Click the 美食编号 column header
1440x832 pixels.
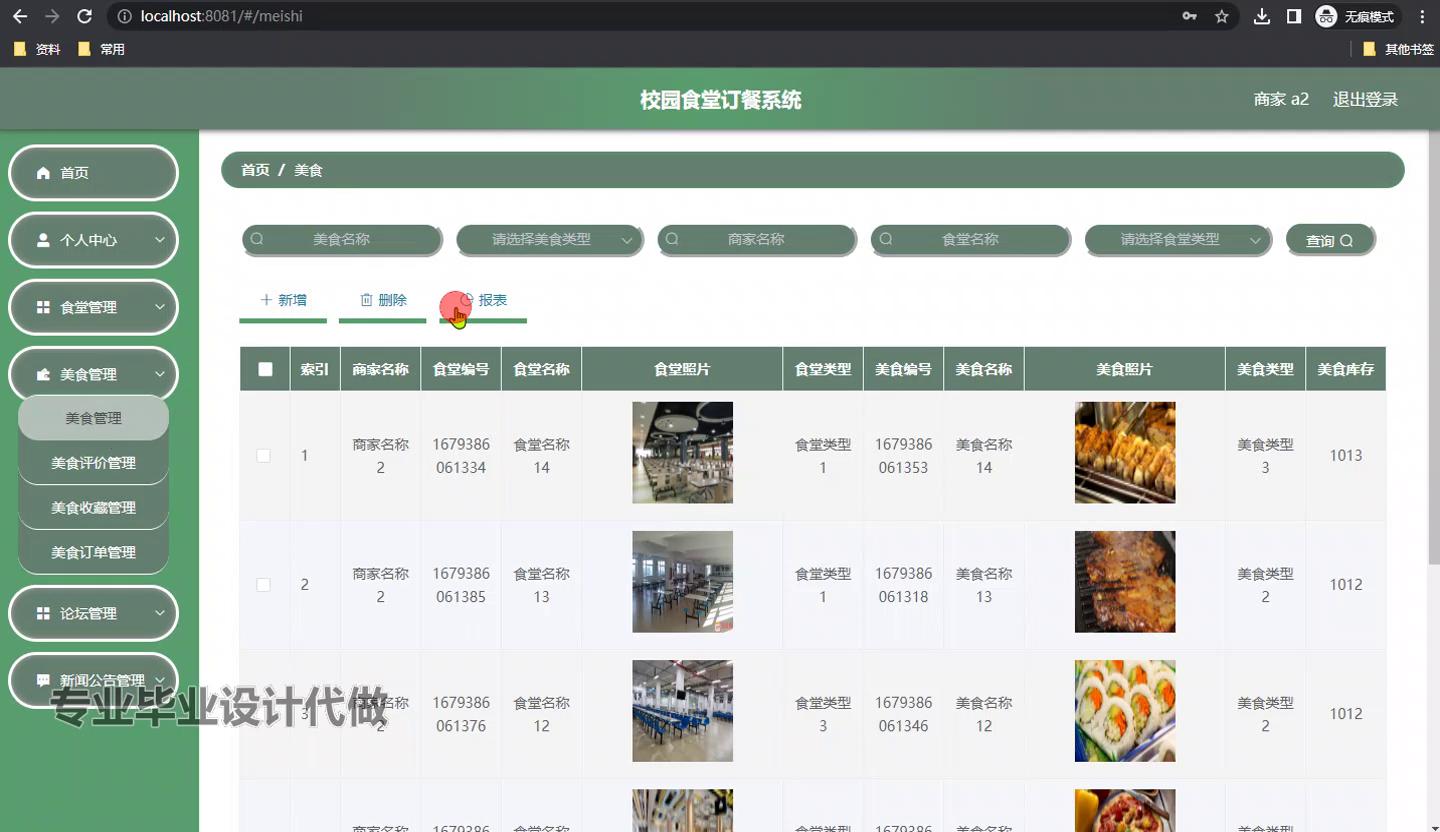tap(903, 369)
